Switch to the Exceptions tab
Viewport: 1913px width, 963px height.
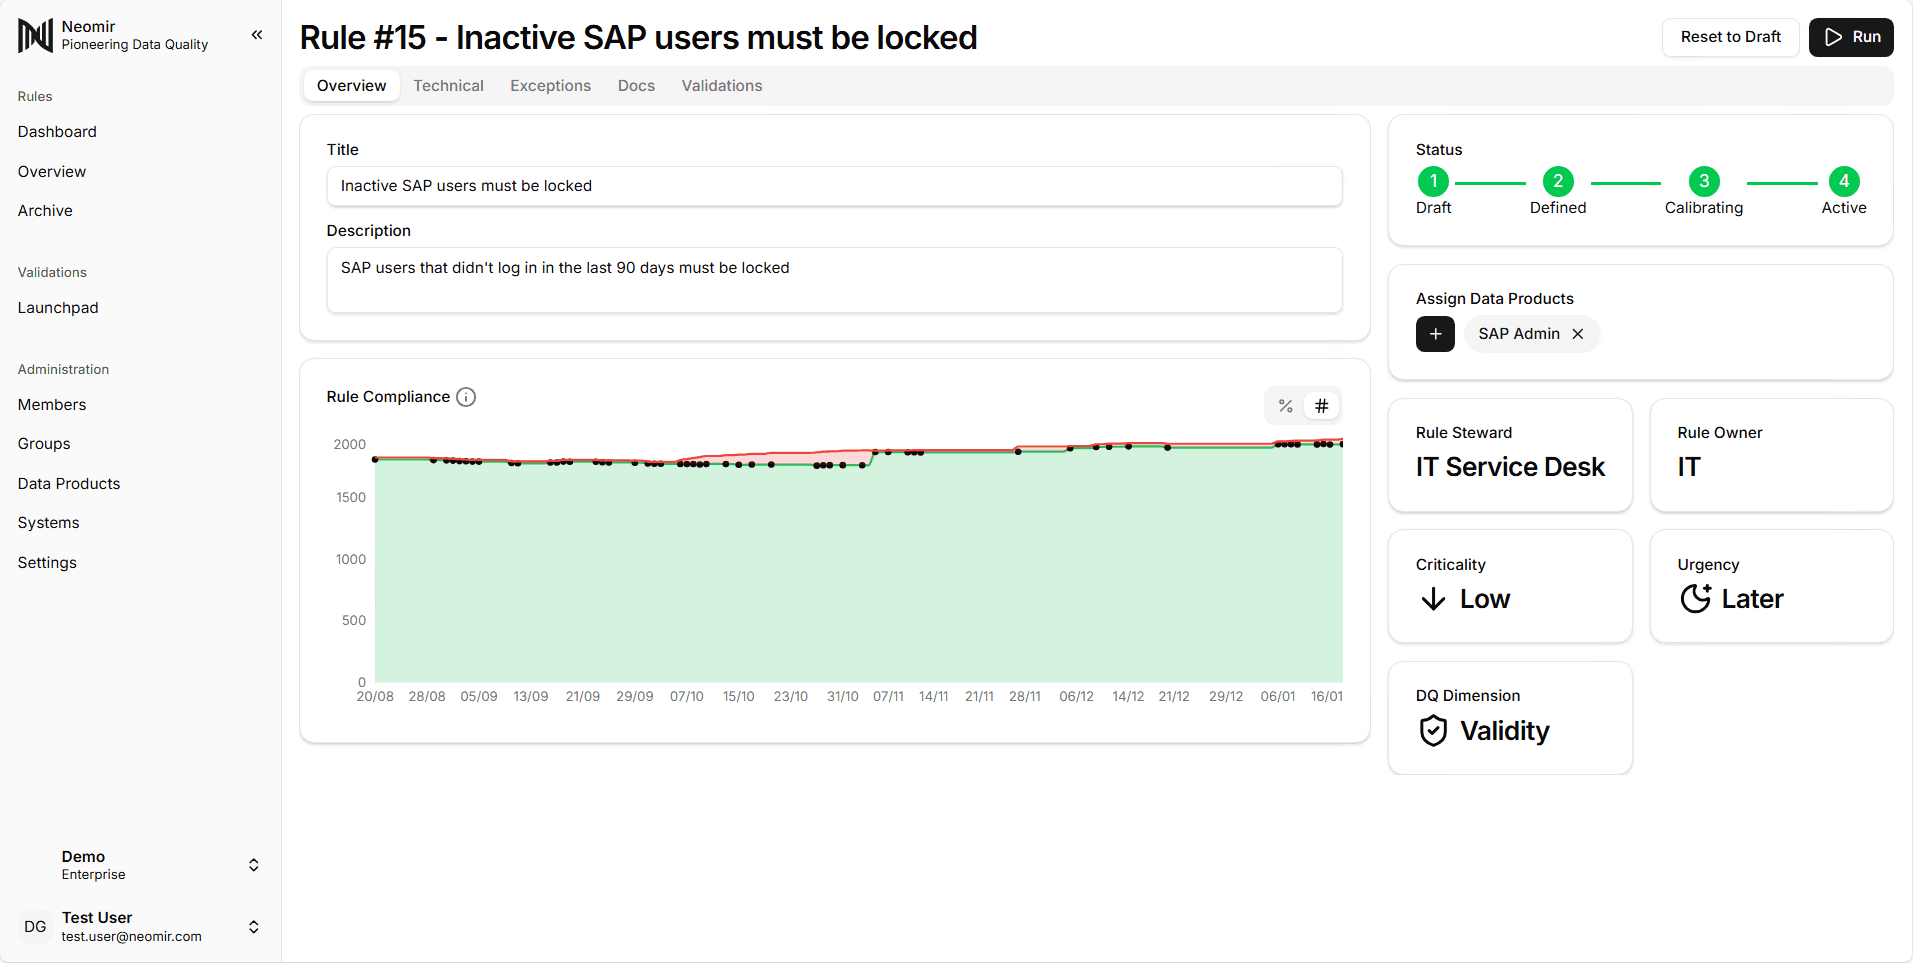tap(550, 86)
